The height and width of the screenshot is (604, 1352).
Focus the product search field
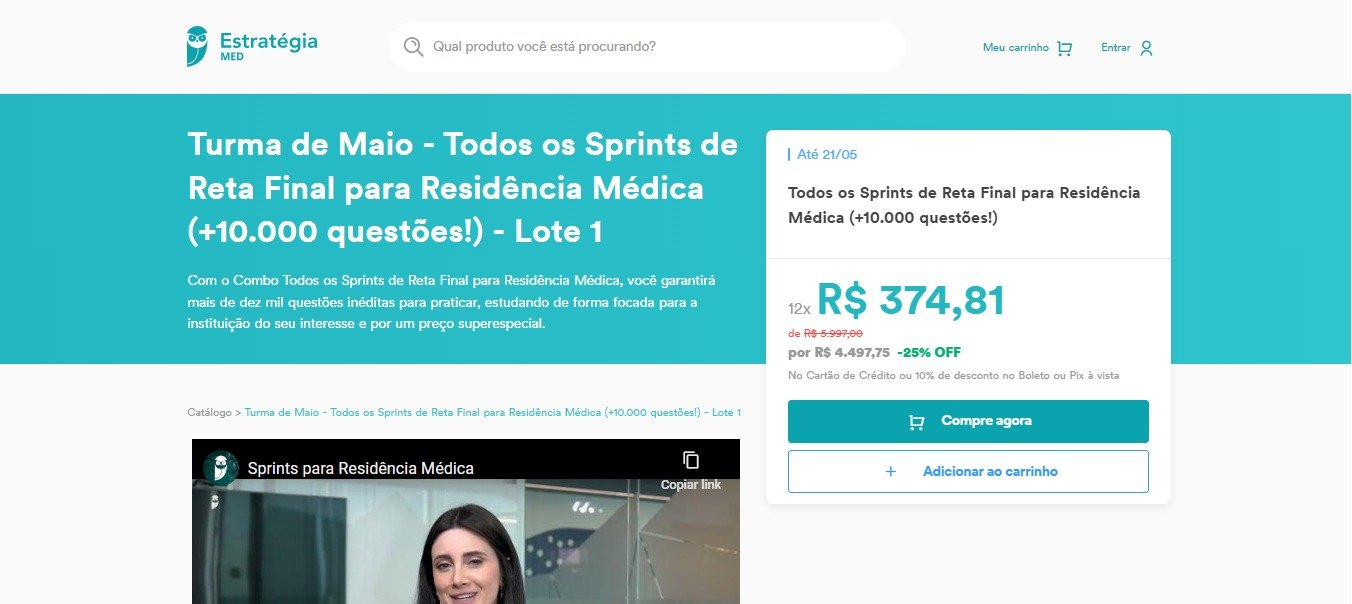[647, 47]
